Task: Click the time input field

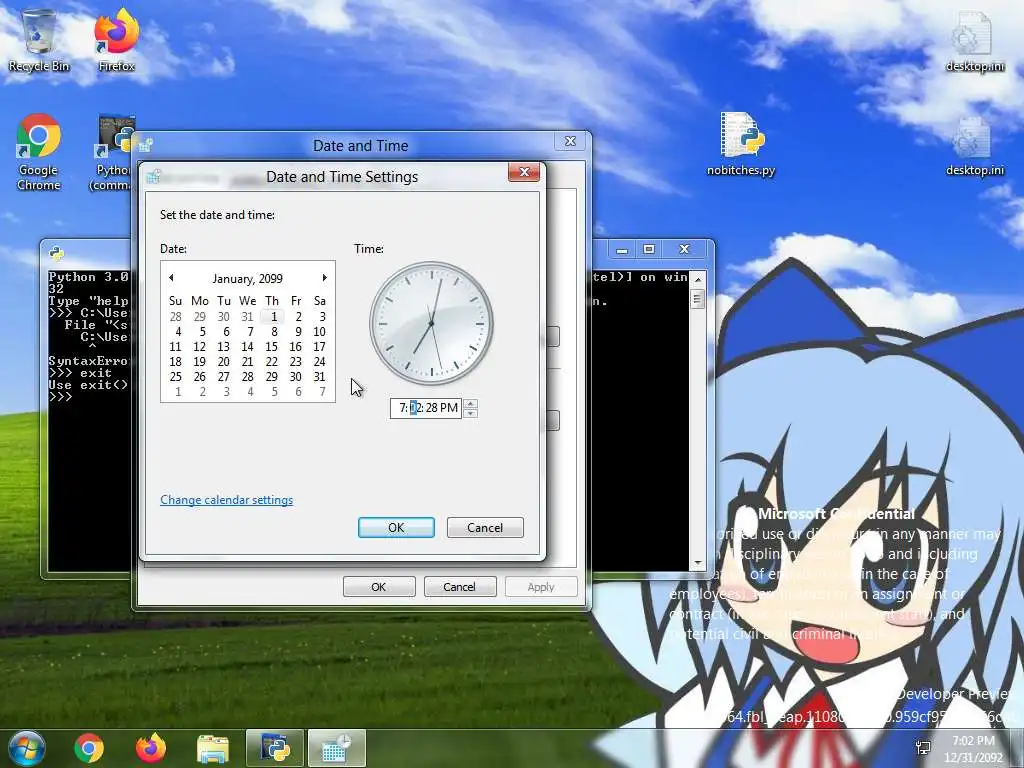Action: [426, 408]
